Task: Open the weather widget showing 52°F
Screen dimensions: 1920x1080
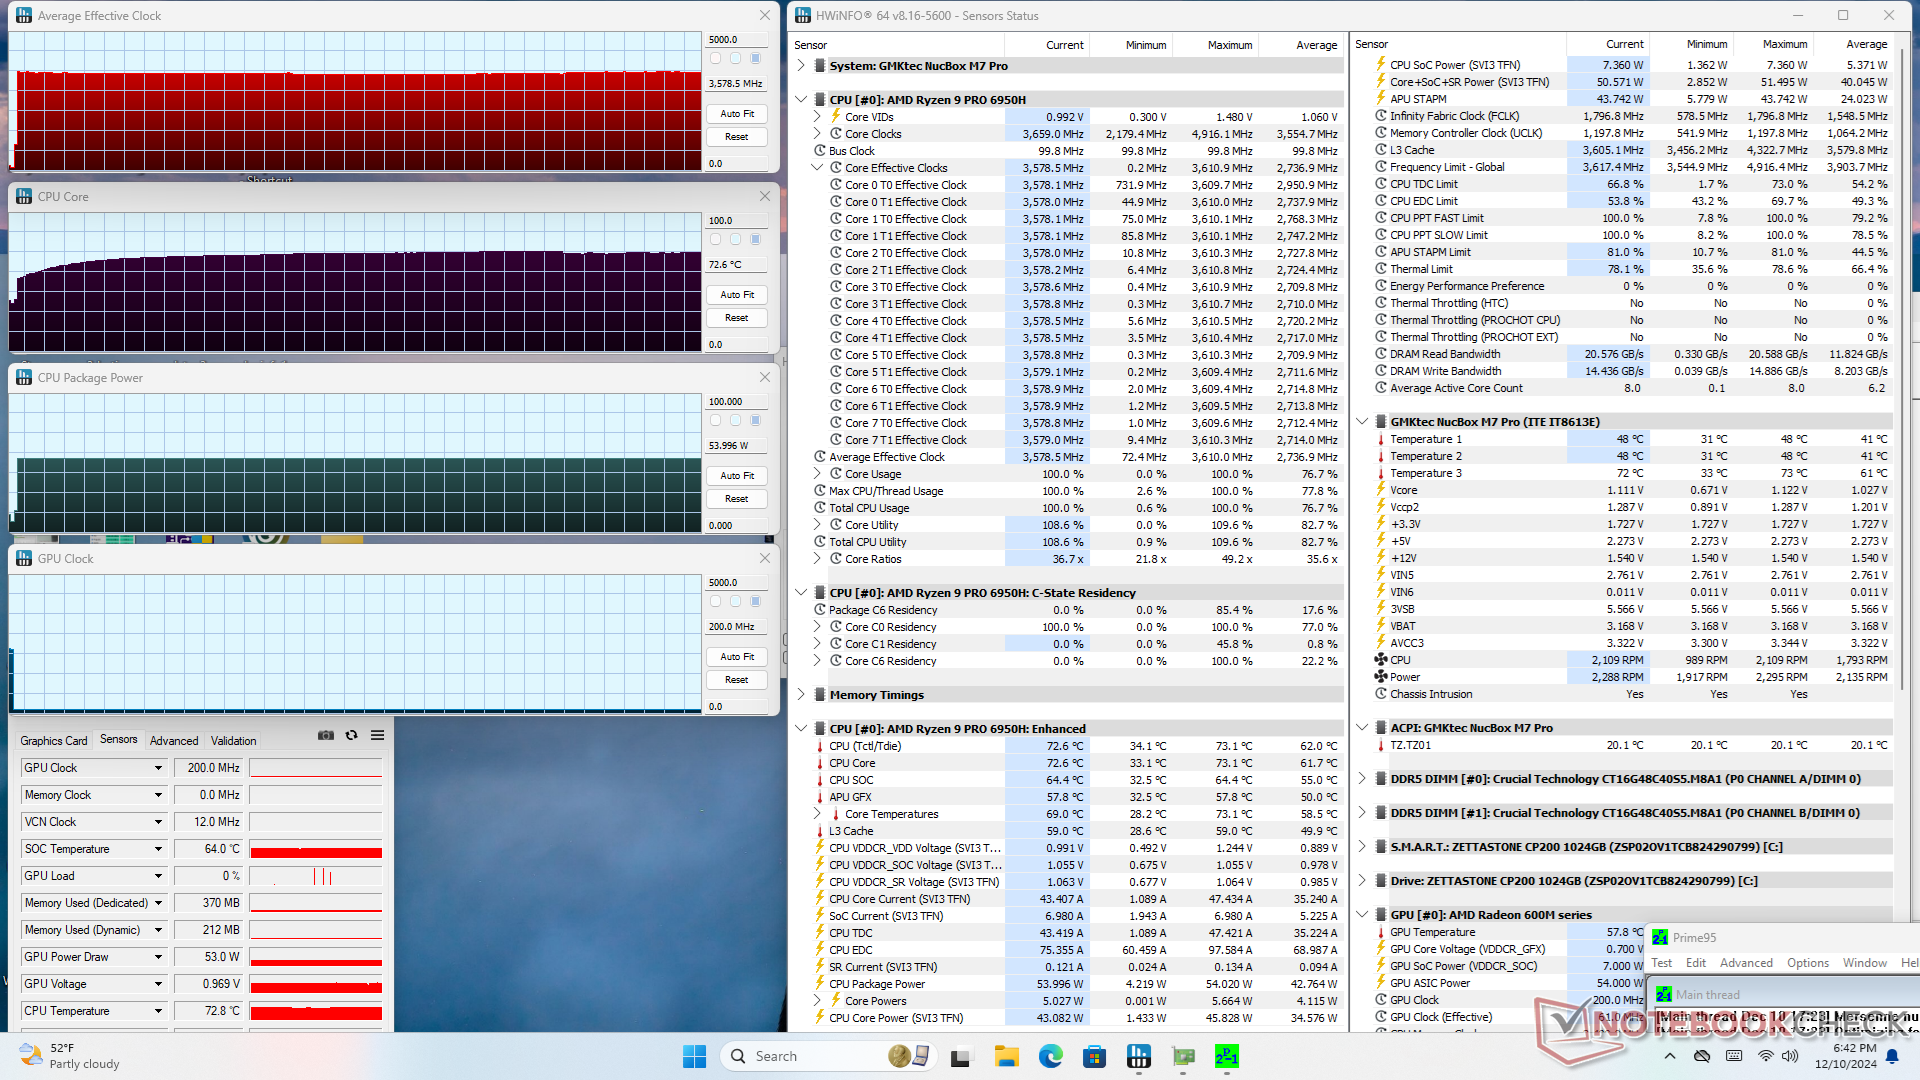Action: pyautogui.click(x=70, y=1056)
